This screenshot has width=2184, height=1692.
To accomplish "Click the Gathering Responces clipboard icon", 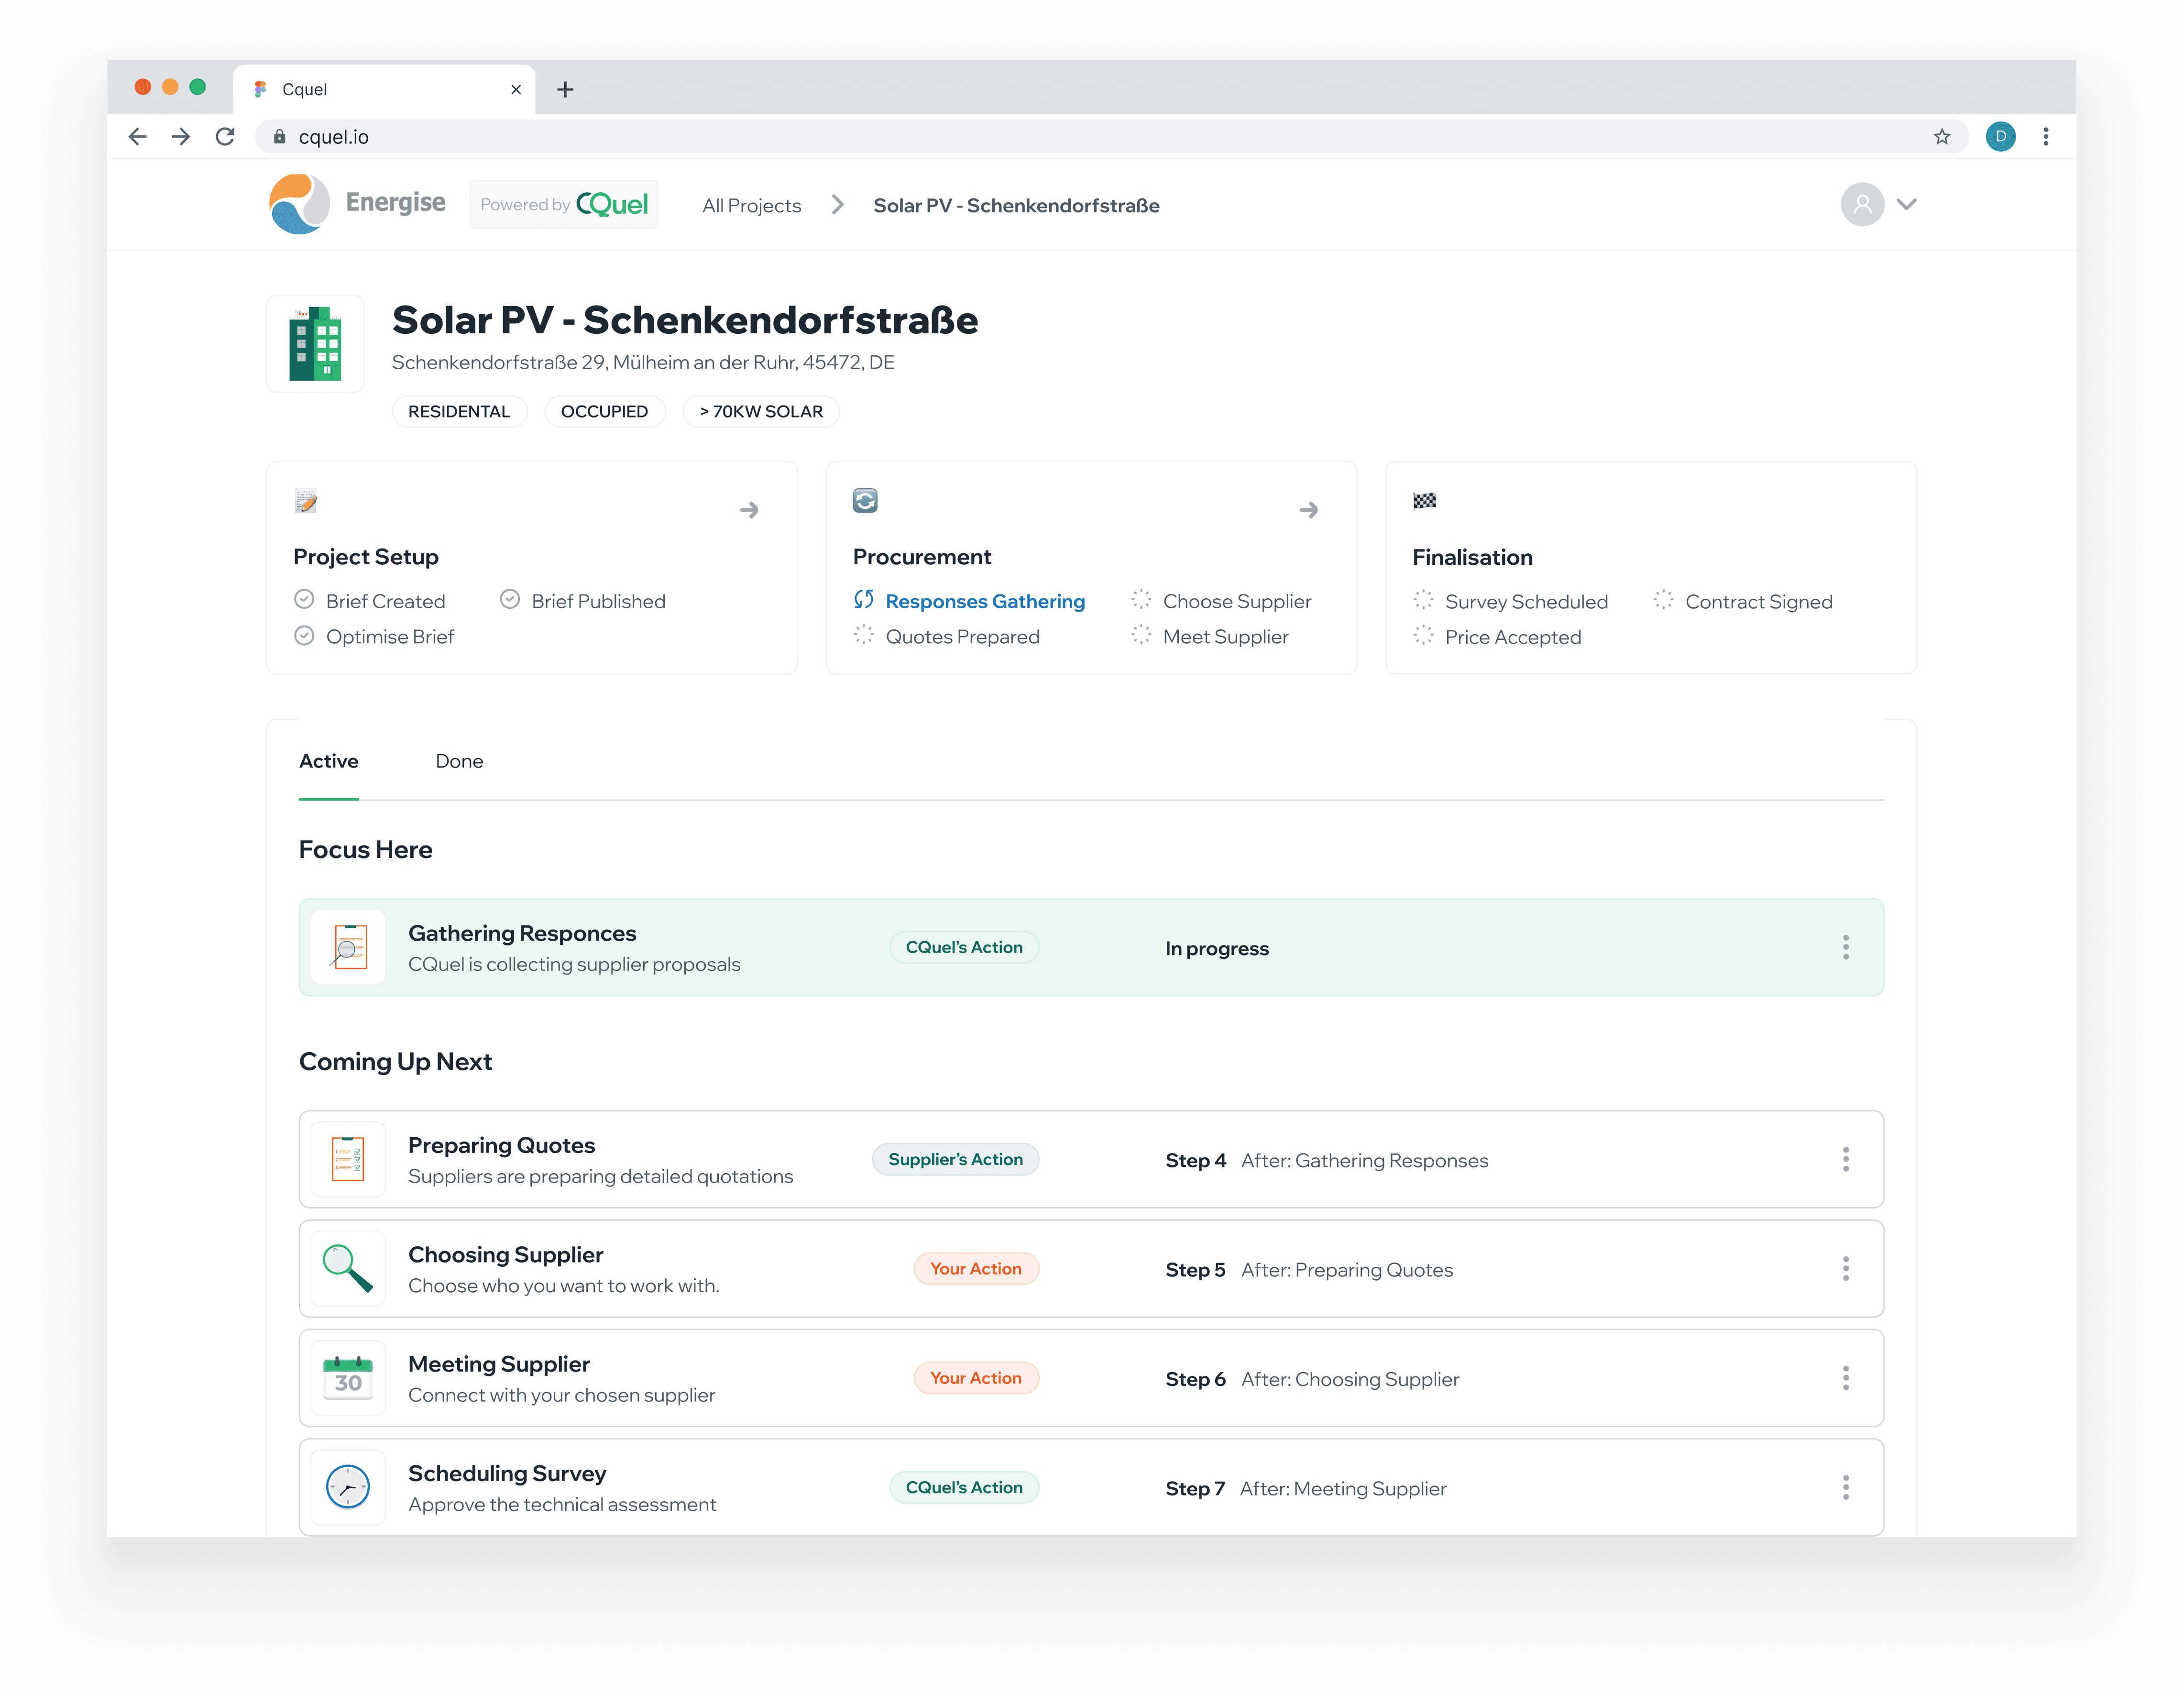I will pos(348,947).
